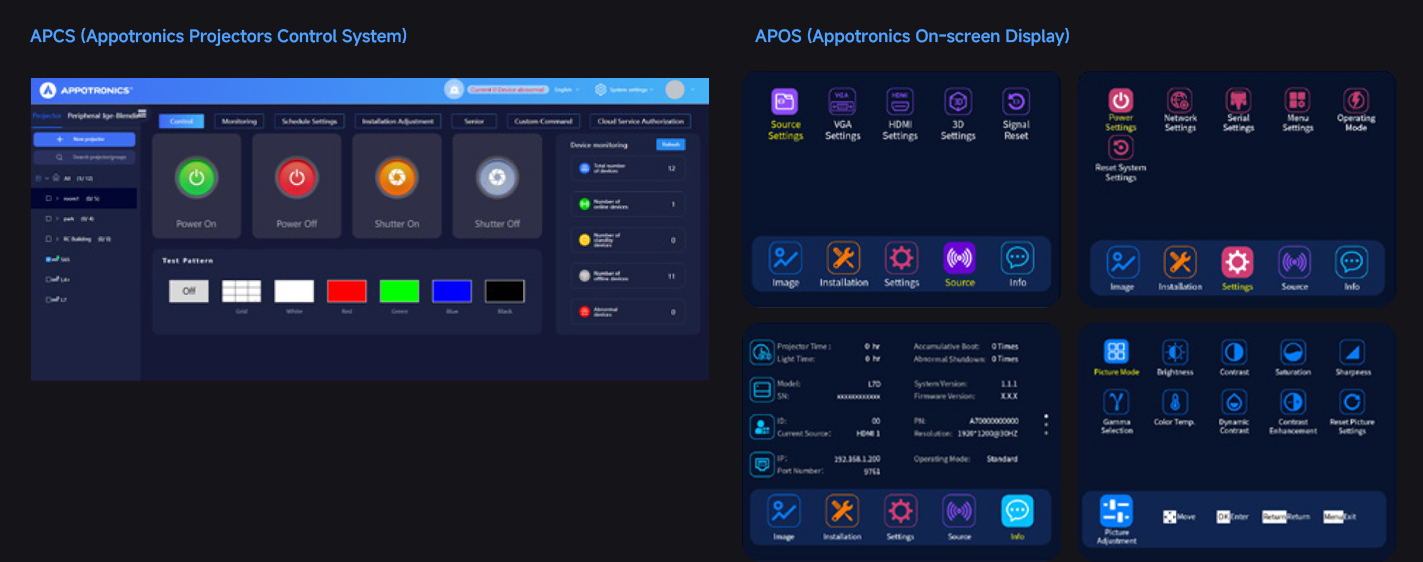This screenshot has width=1423, height=562.
Task: Open HDMI Settings in the Source menu
Action: pos(900,102)
